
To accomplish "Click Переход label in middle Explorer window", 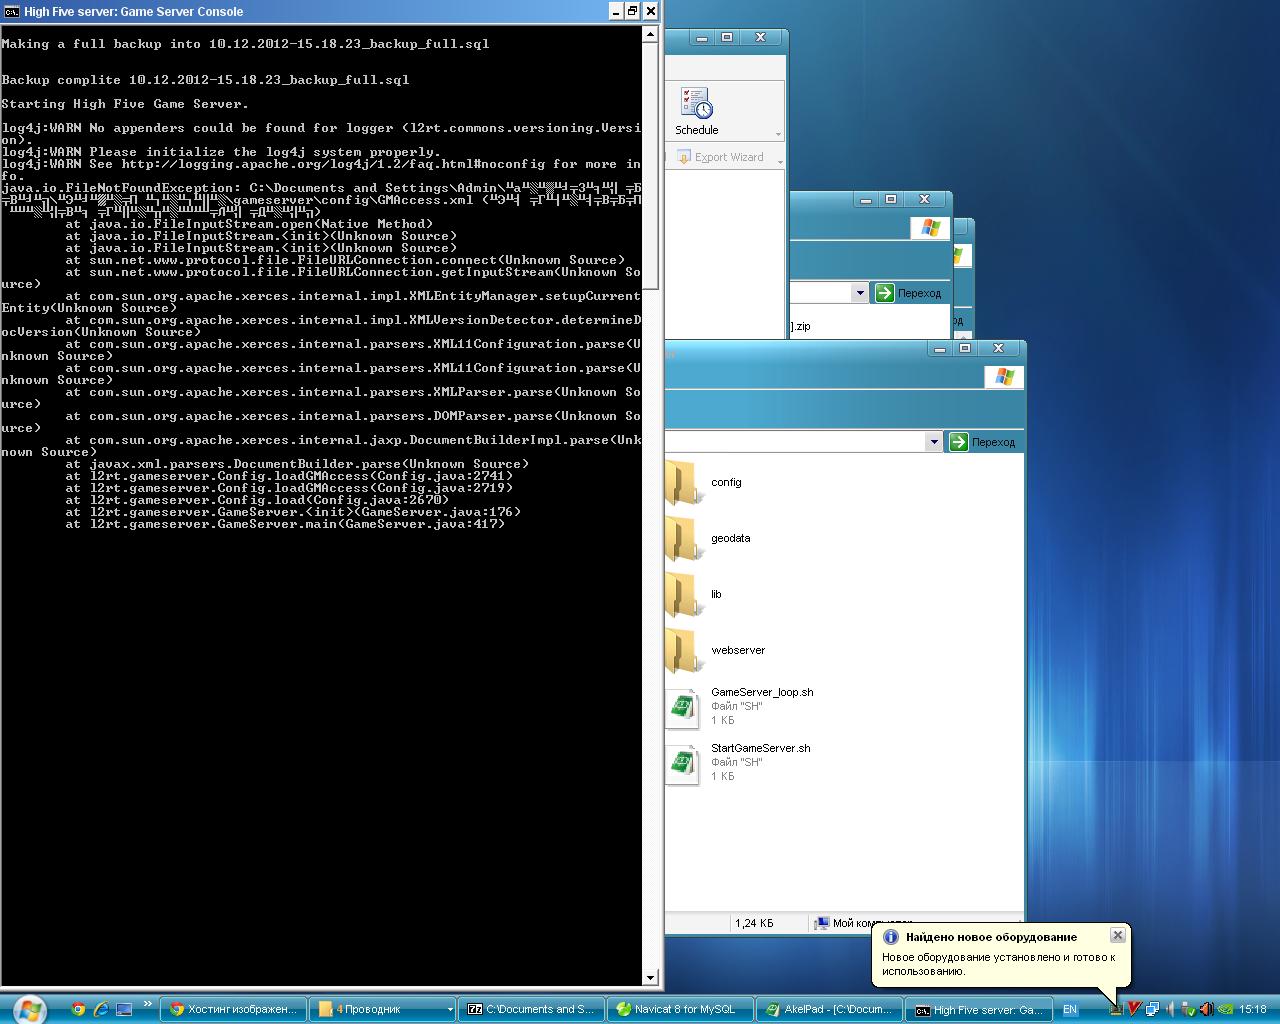I will (919, 293).
